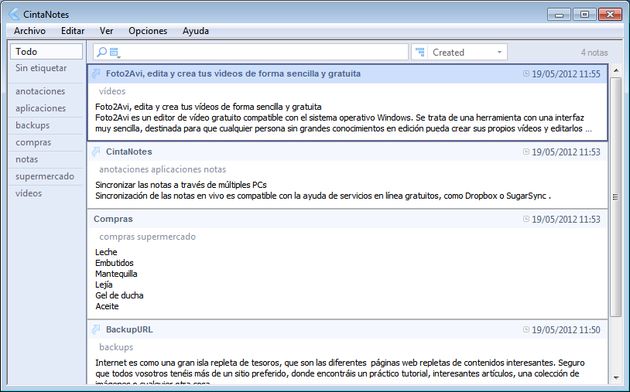Click the CintaNotes app logo in title bar
The image size is (630, 392).
(14, 14)
